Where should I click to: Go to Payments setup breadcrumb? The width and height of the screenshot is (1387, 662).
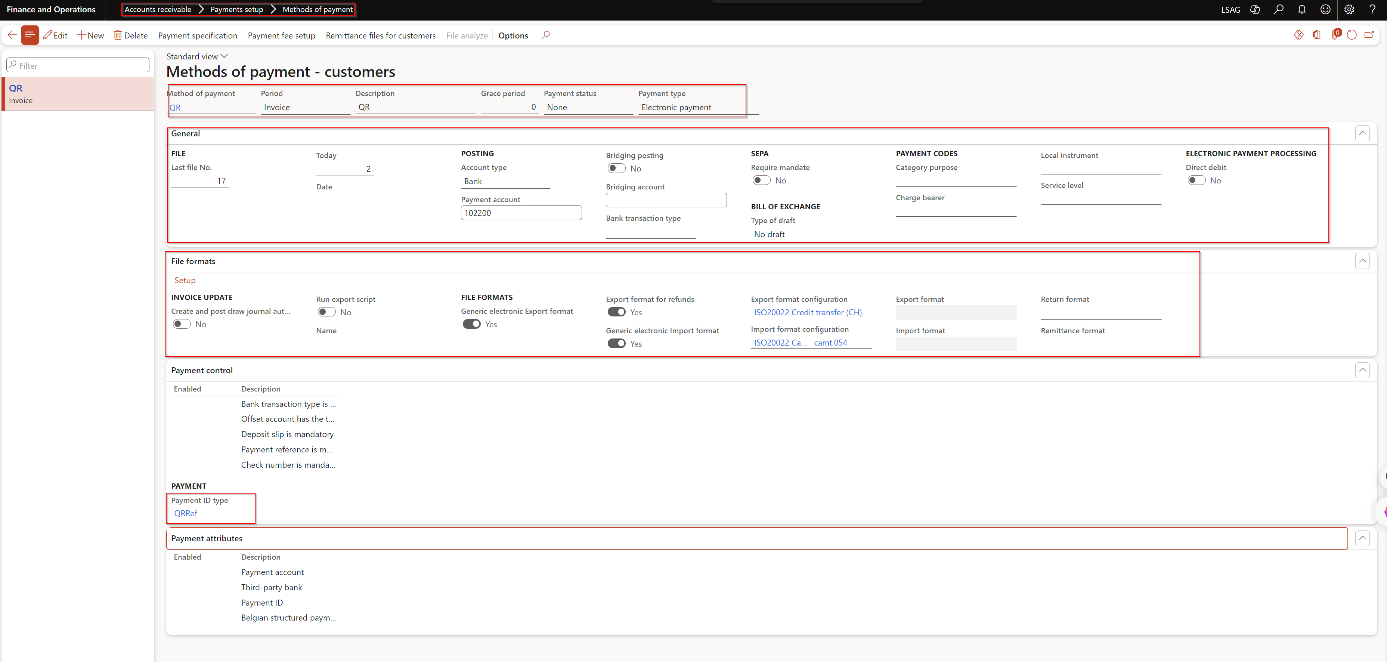[237, 9]
